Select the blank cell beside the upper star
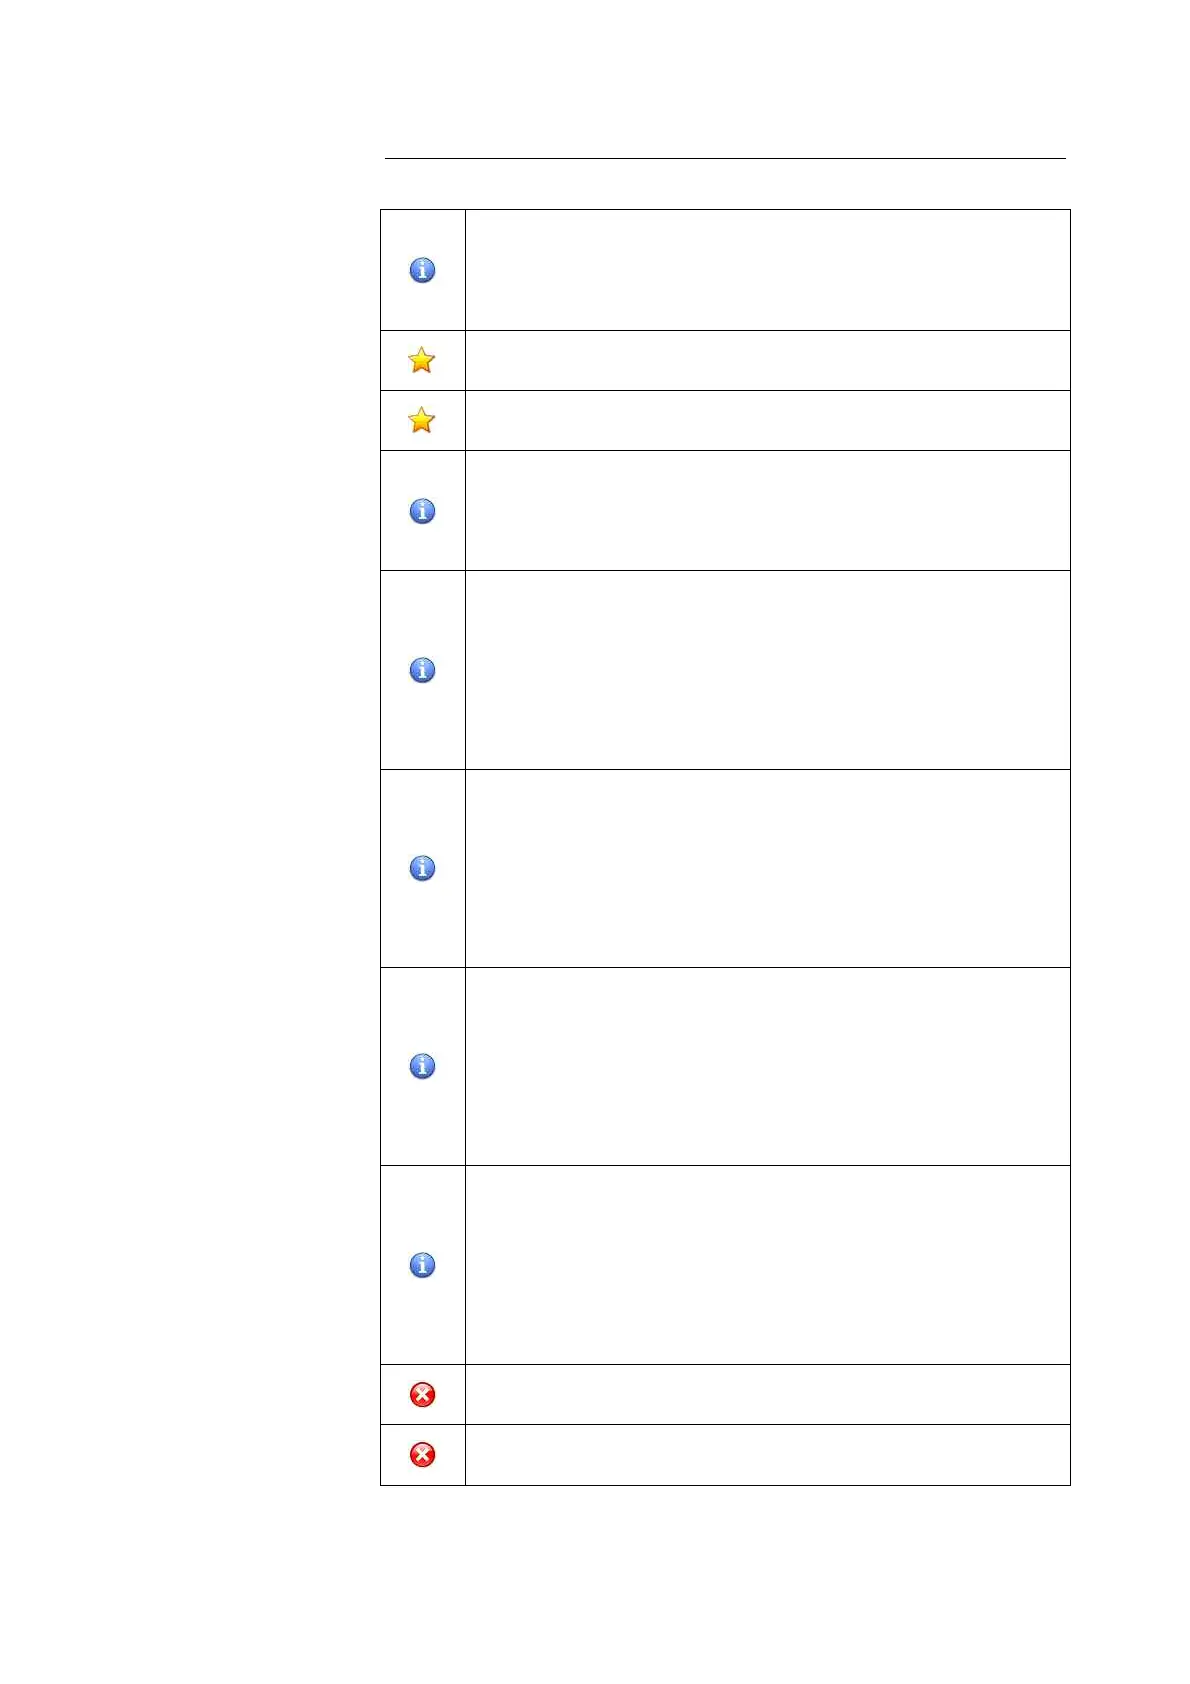This screenshot has height=1684, width=1190. [767, 360]
